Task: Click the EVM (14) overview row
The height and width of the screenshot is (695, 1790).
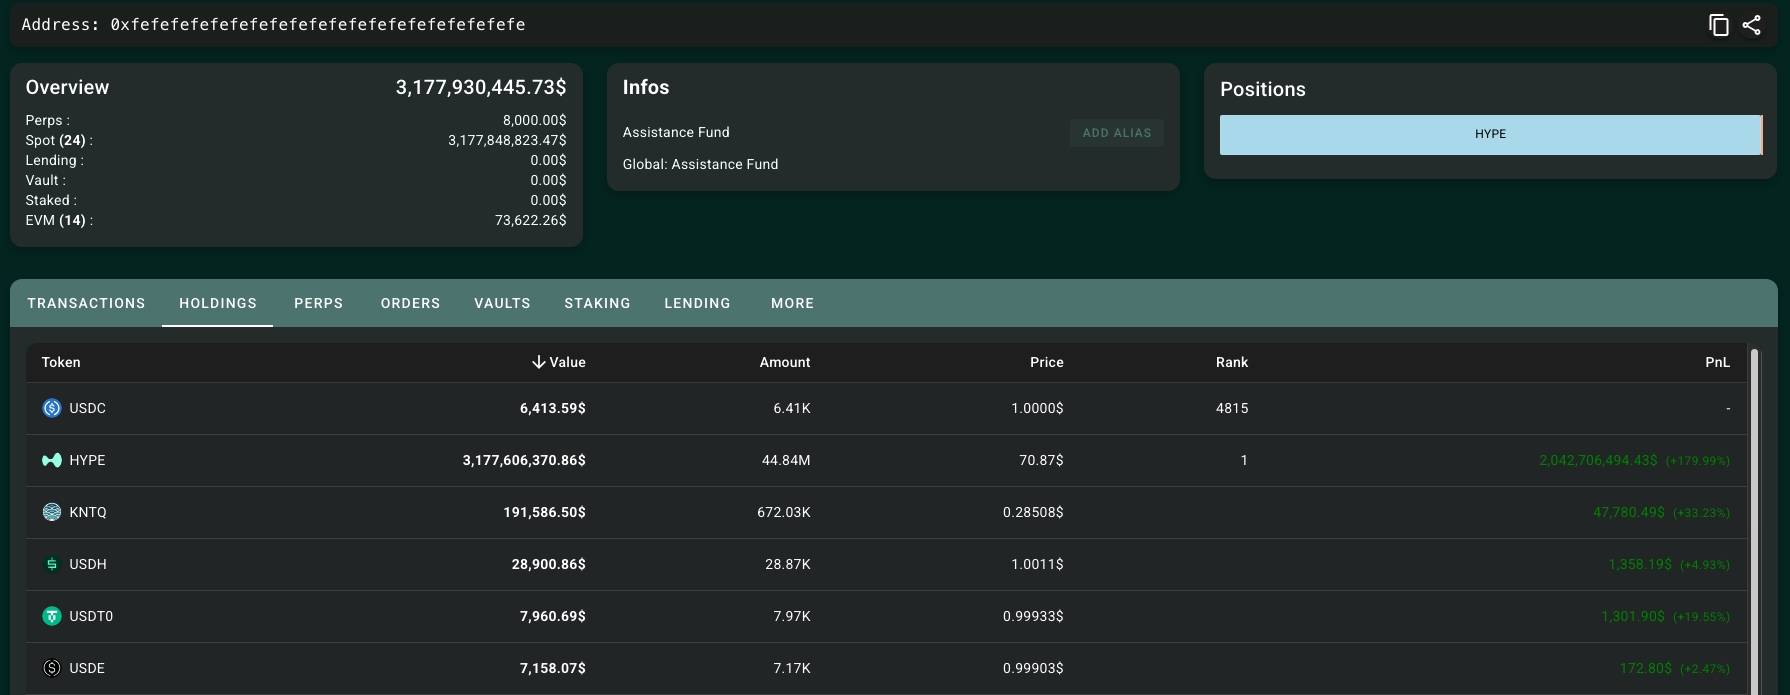Action: click(296, 220)
